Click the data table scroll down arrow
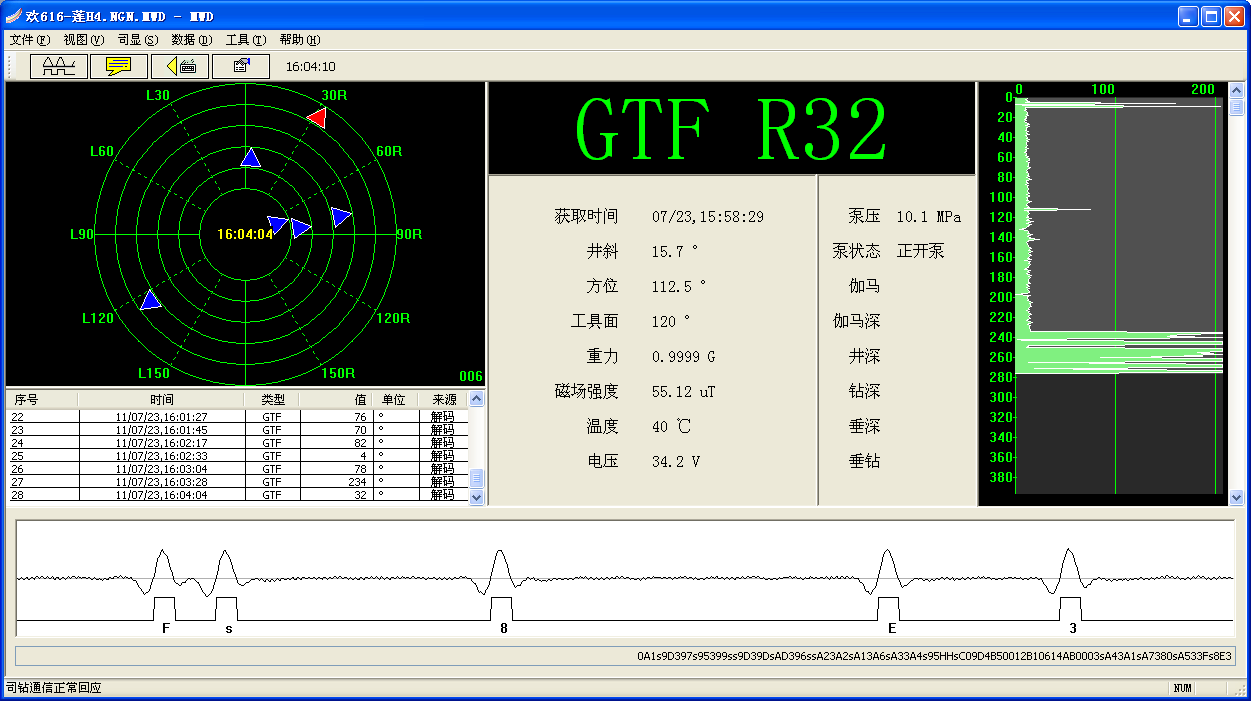The image size is (1251, 701). point(477,496)
